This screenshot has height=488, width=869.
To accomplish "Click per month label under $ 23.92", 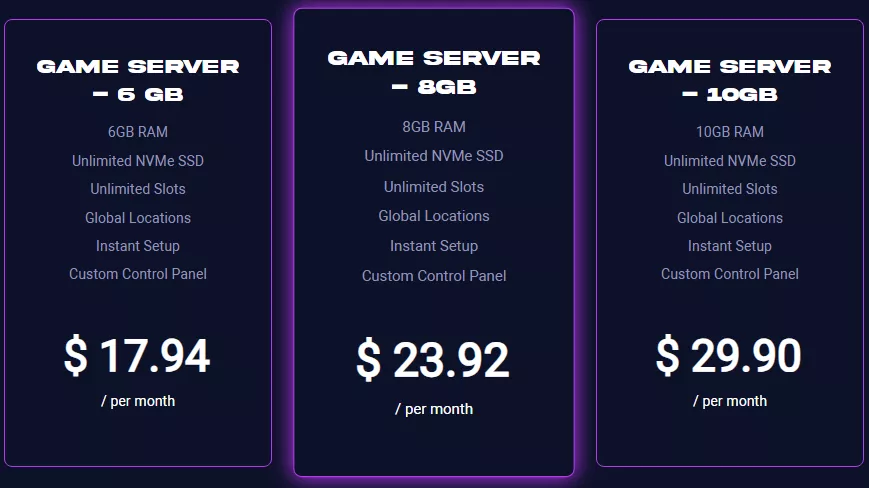I will [x=434, y=409].
